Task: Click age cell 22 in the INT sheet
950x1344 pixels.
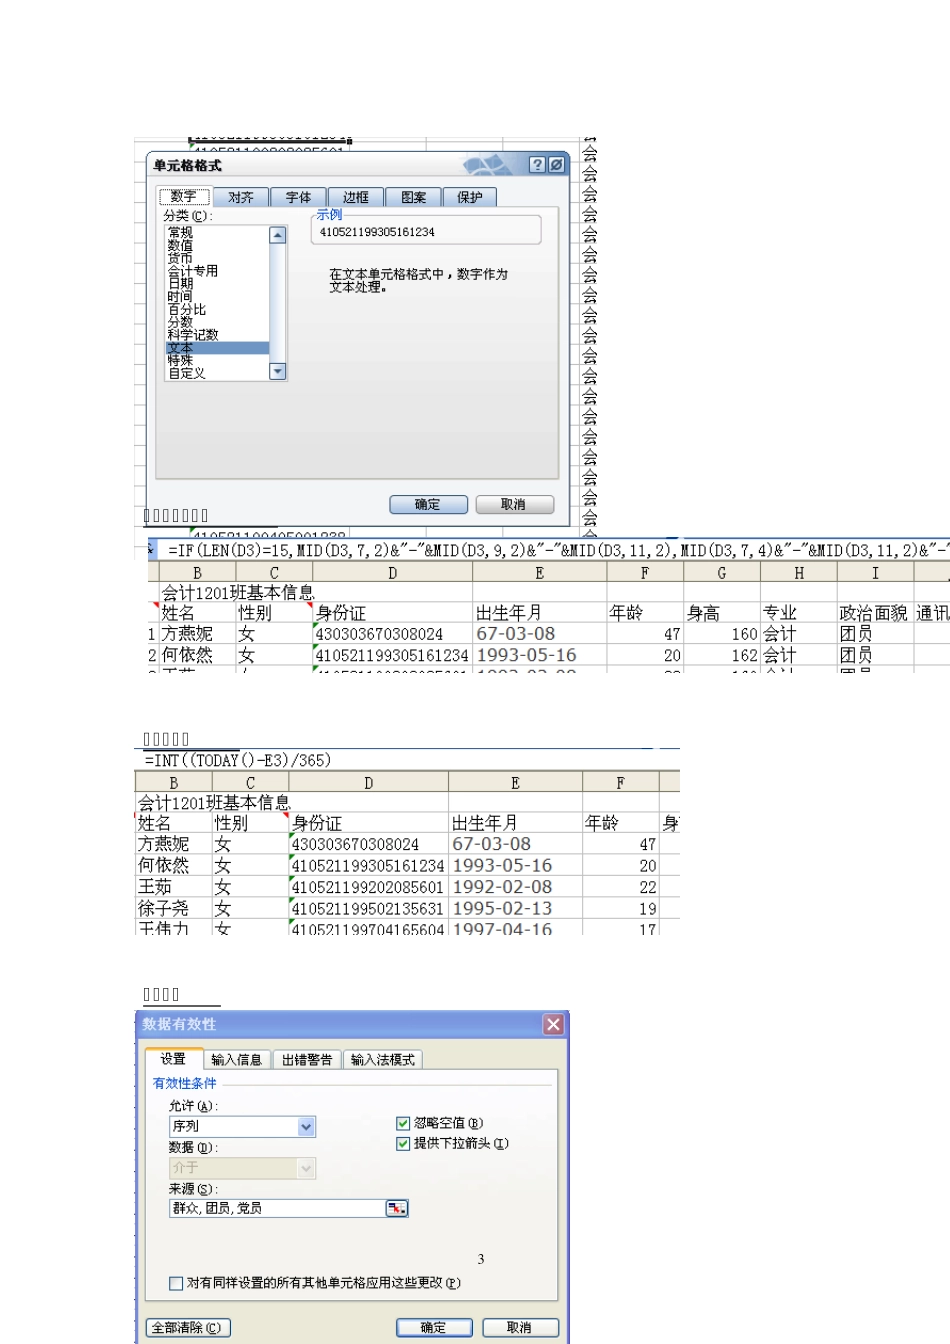Action: click(x=621, y=887)
